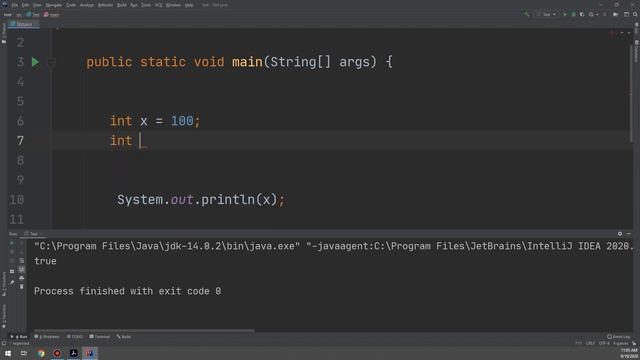Place cursor on line 7 after int
Viewport: 640px width, 360px height.
point(140,141)
